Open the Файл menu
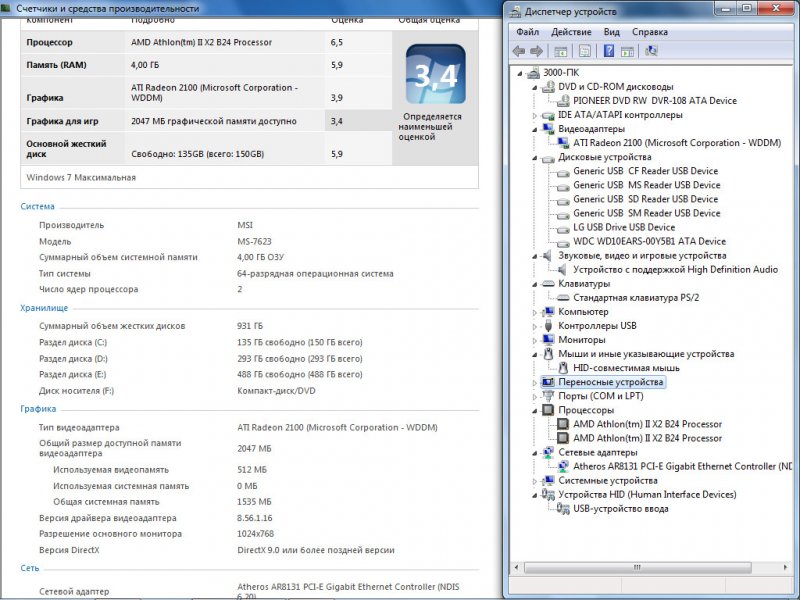 pos(527,32)
